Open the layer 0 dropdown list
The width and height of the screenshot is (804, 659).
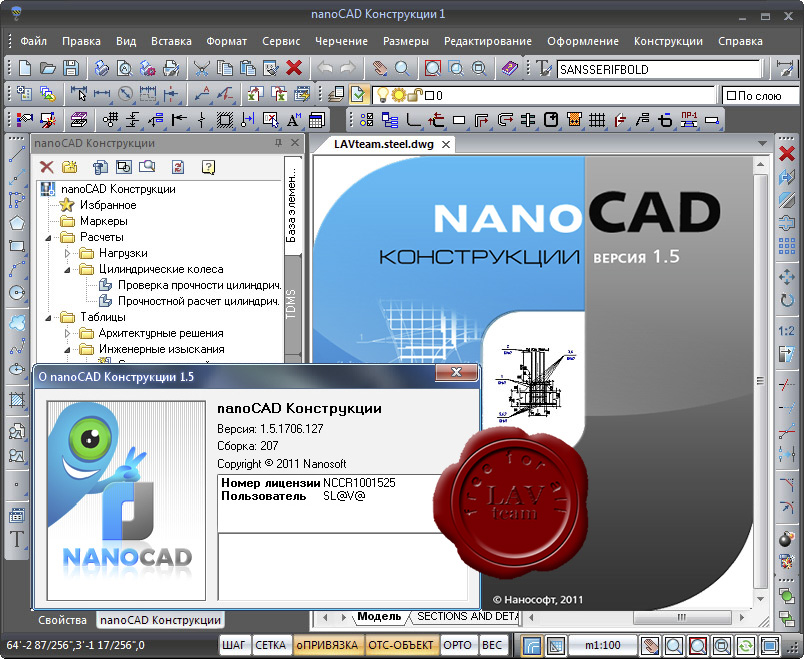click(x=544, y=95)
